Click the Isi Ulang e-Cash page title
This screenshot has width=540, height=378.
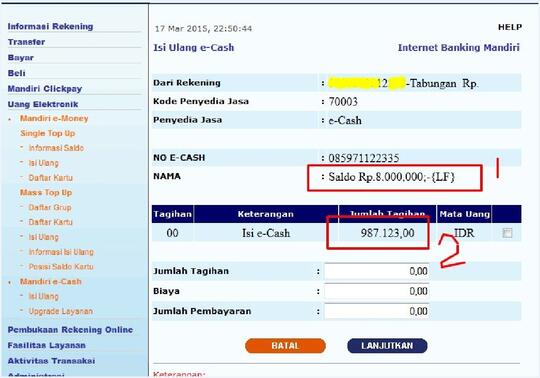(194, 48)
